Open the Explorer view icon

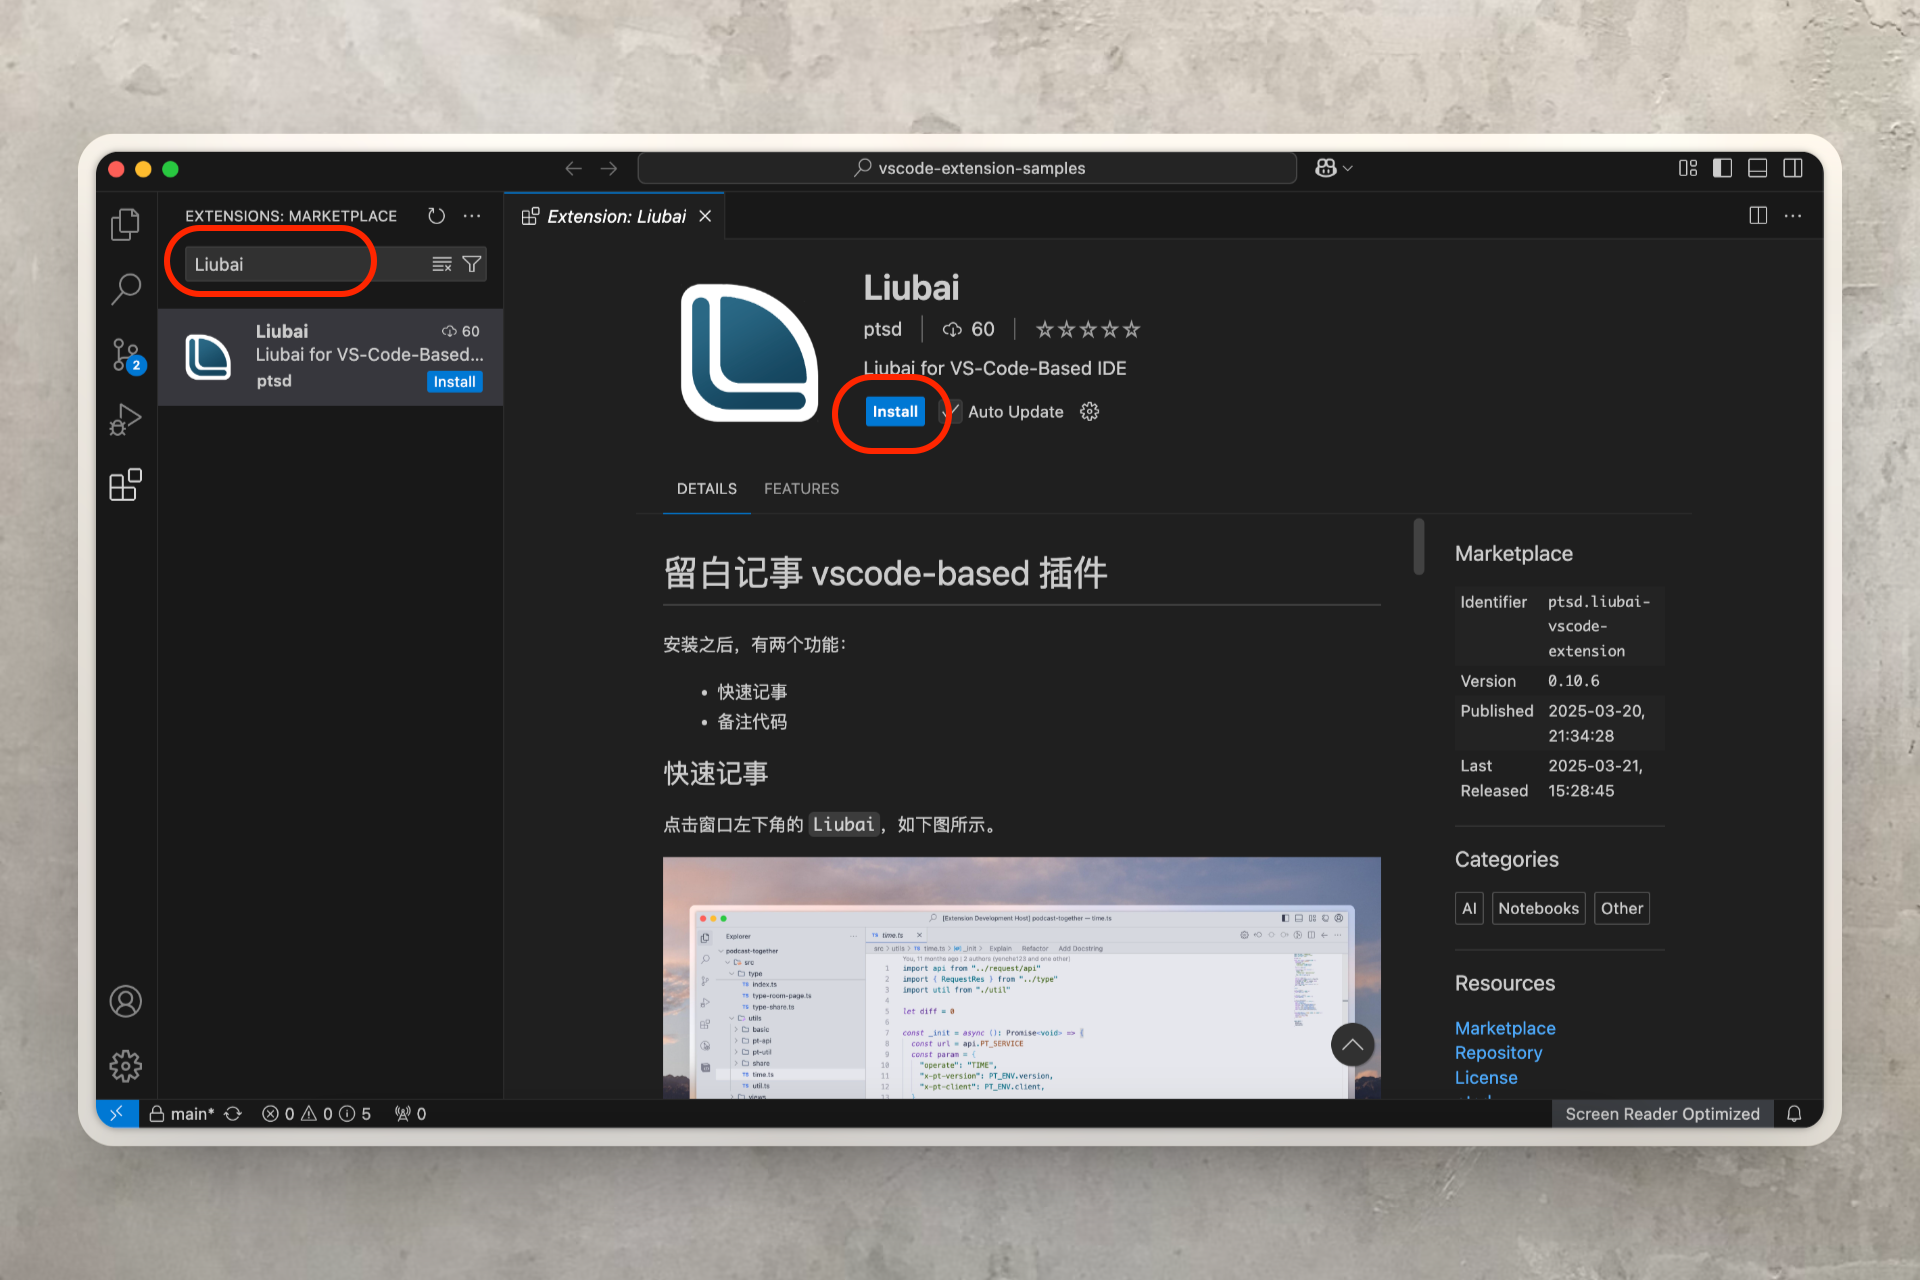point(125,224)
